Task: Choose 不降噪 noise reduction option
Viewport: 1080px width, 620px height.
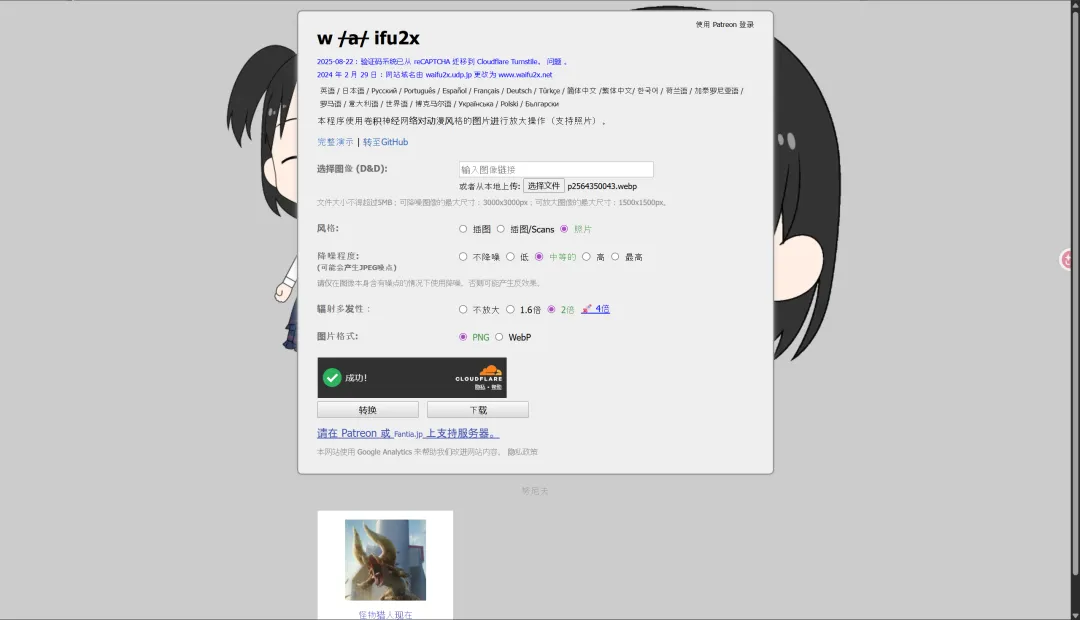Action: point(463,256)
